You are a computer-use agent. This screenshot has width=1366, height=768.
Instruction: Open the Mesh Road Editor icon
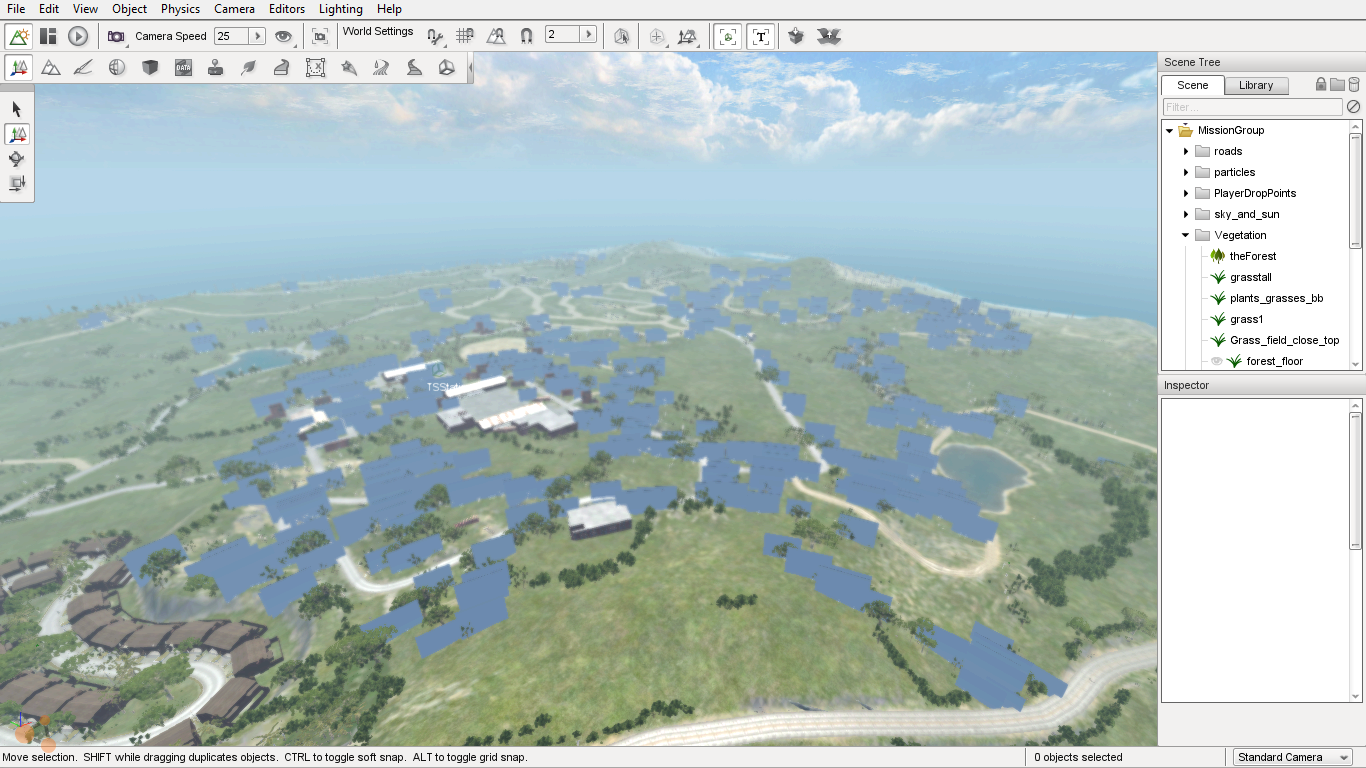pyautogui.click(x=282, y=68)
